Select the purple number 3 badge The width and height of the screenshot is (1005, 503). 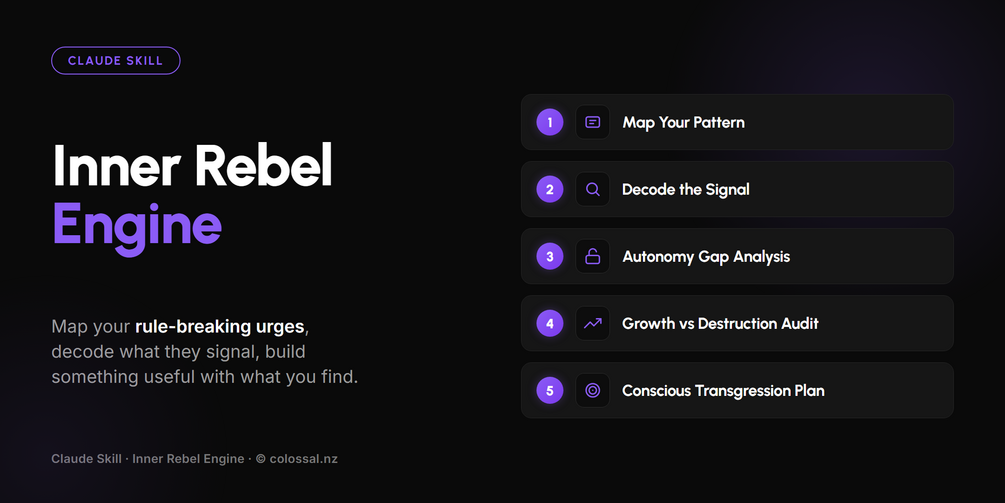pyautogui.click(x=550, y=256)
